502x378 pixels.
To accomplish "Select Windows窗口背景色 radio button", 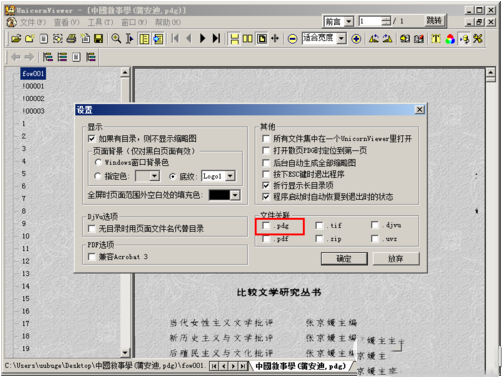I will coord(98,162).
